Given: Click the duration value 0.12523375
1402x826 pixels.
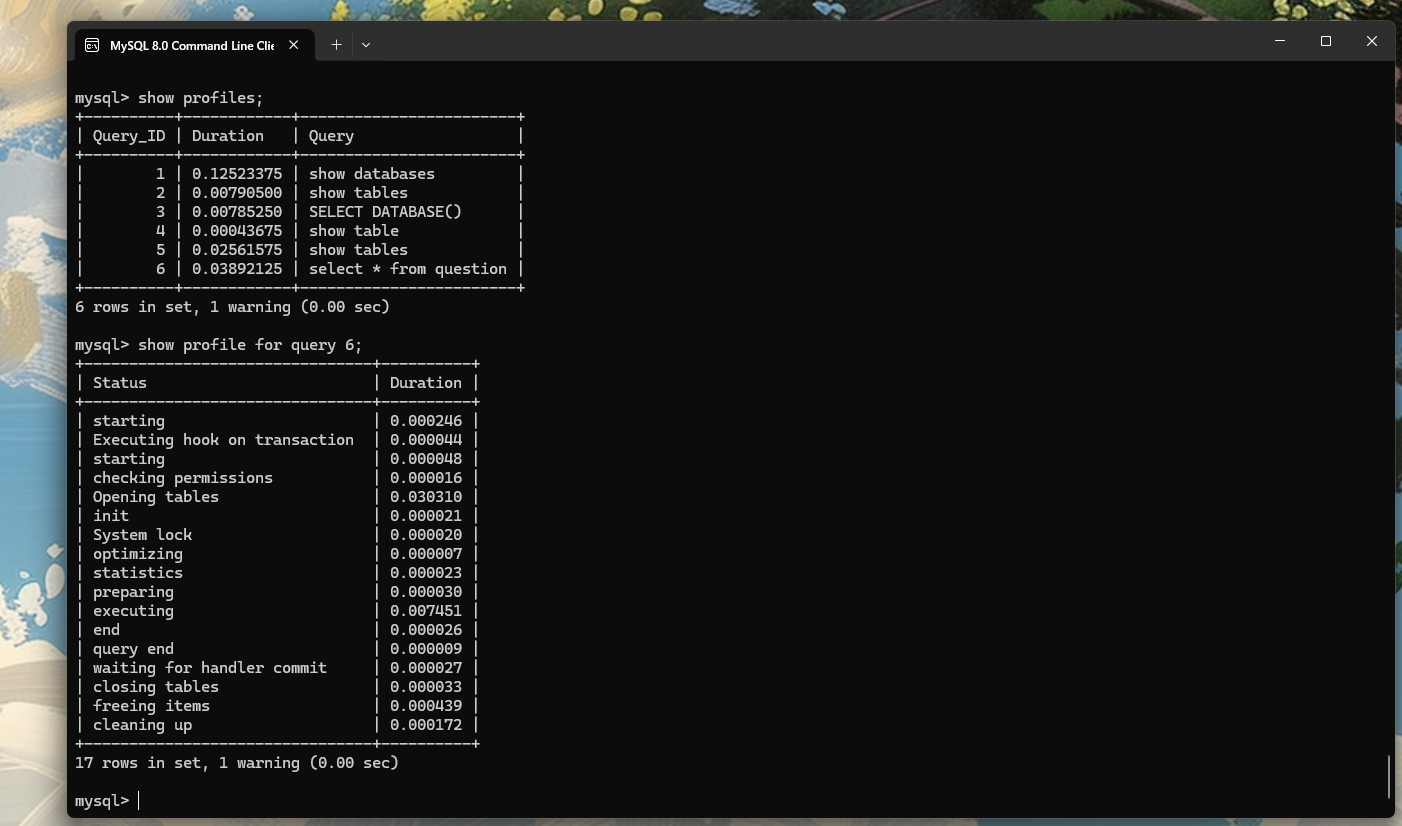Looking at the screenshot, I should point(237,174).
